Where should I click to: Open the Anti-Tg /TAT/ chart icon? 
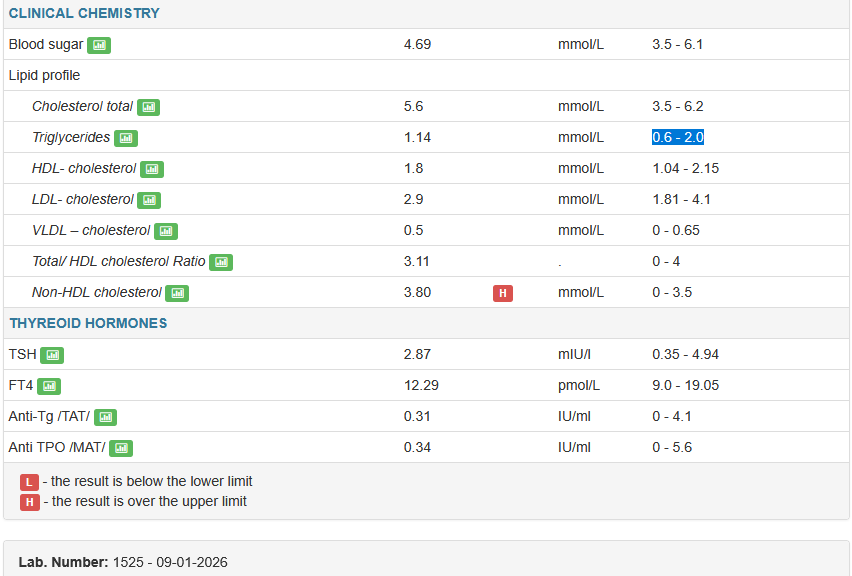click(x=105, y=417)
